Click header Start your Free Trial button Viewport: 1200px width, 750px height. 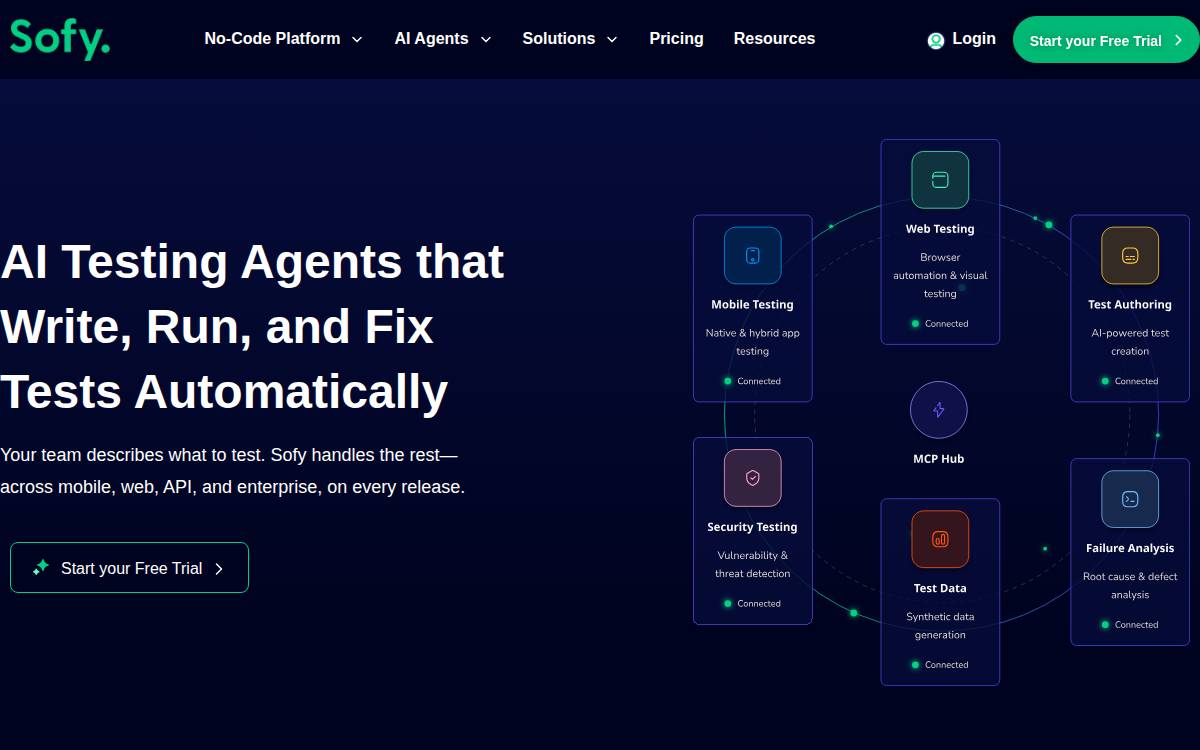tap(1106, 40)
